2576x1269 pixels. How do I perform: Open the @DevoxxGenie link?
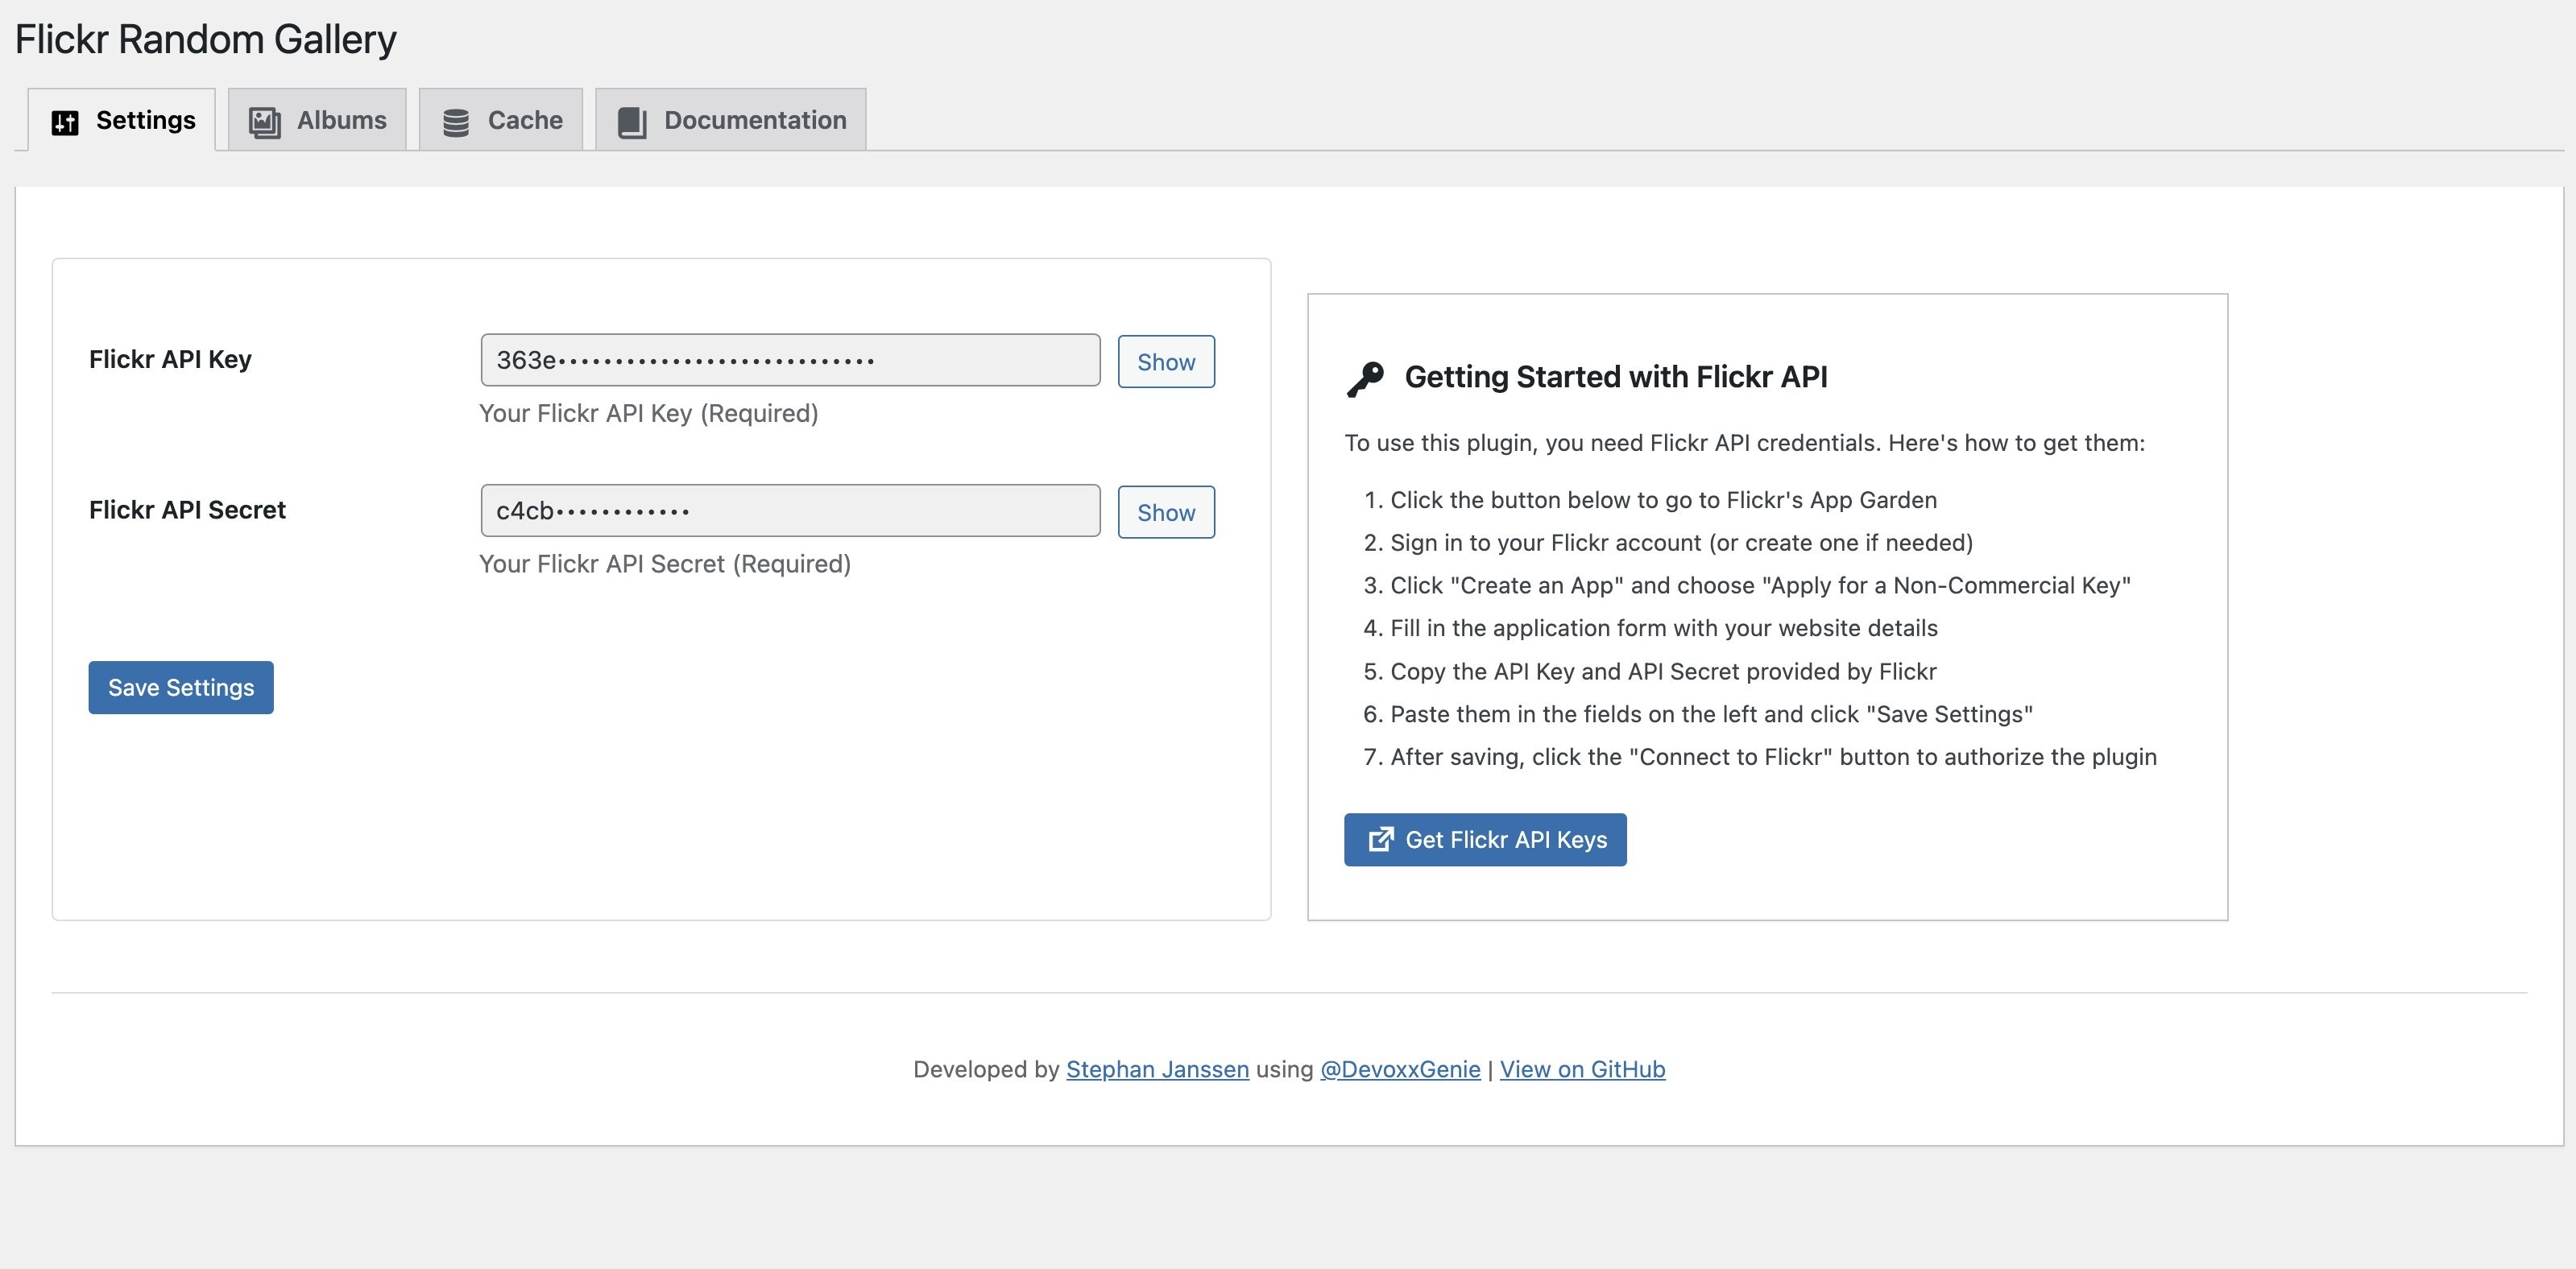tap(1400, 1069)
